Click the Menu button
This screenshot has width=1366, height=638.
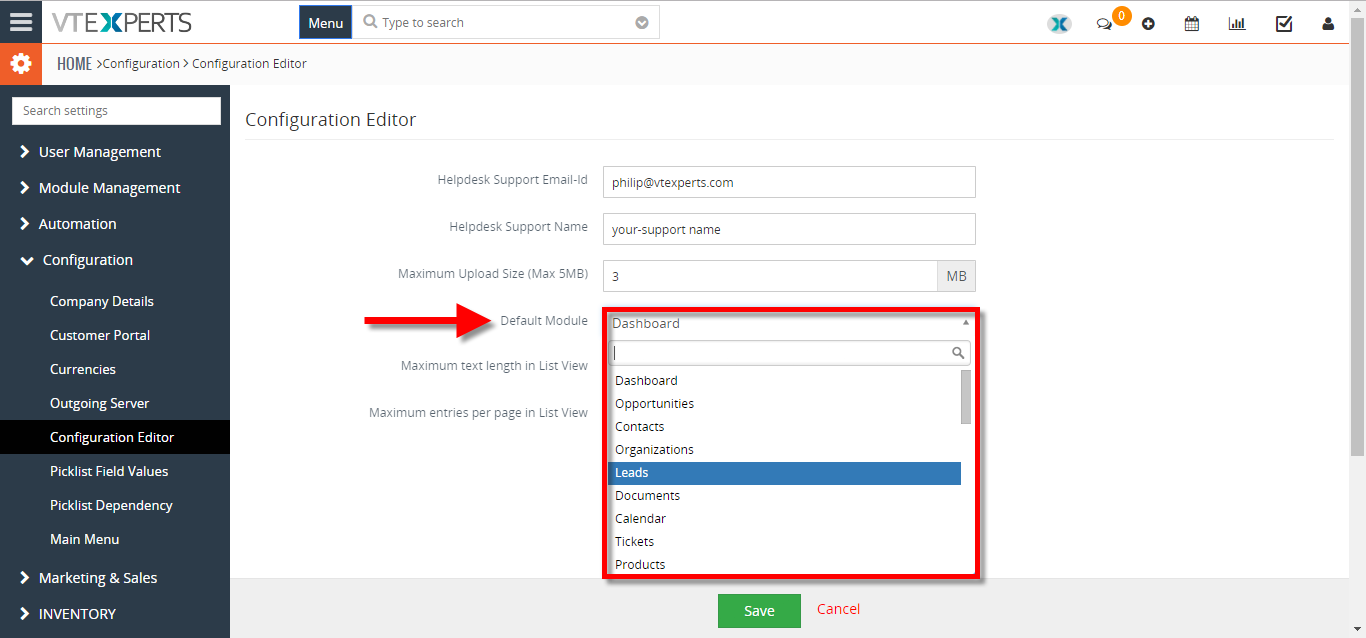click(325, 23)
